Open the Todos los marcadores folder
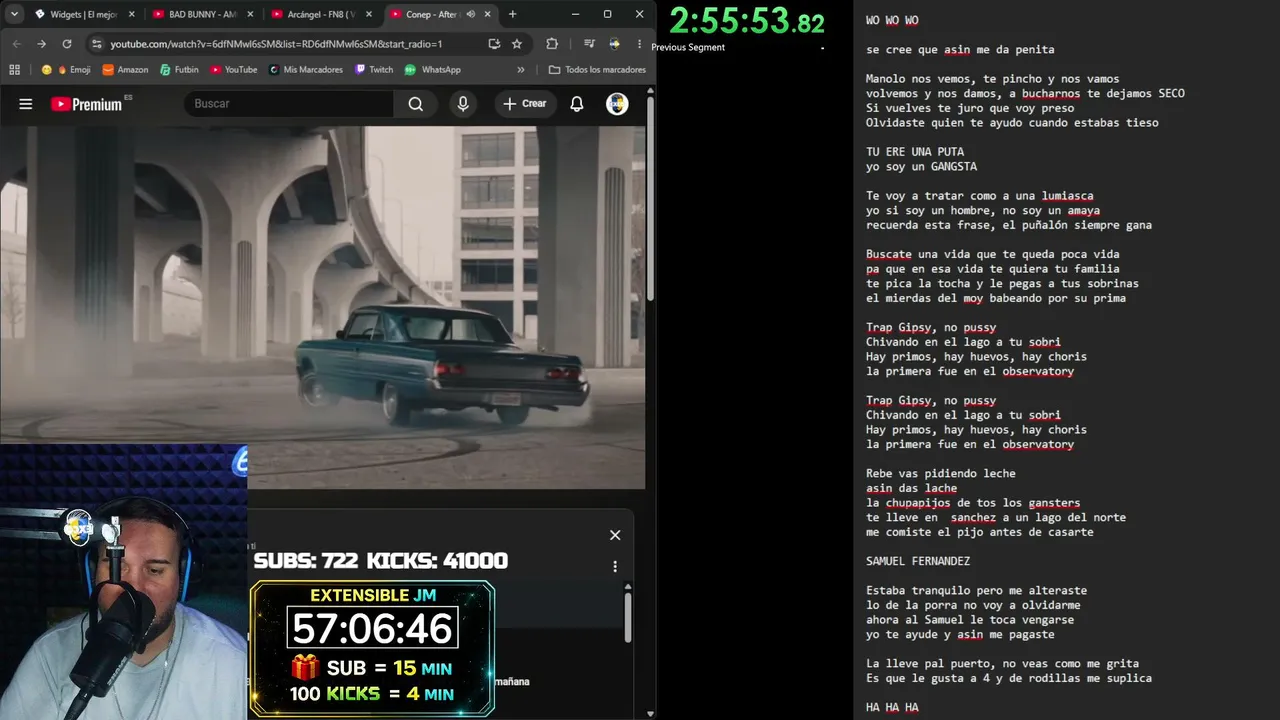 pos(597,70)
